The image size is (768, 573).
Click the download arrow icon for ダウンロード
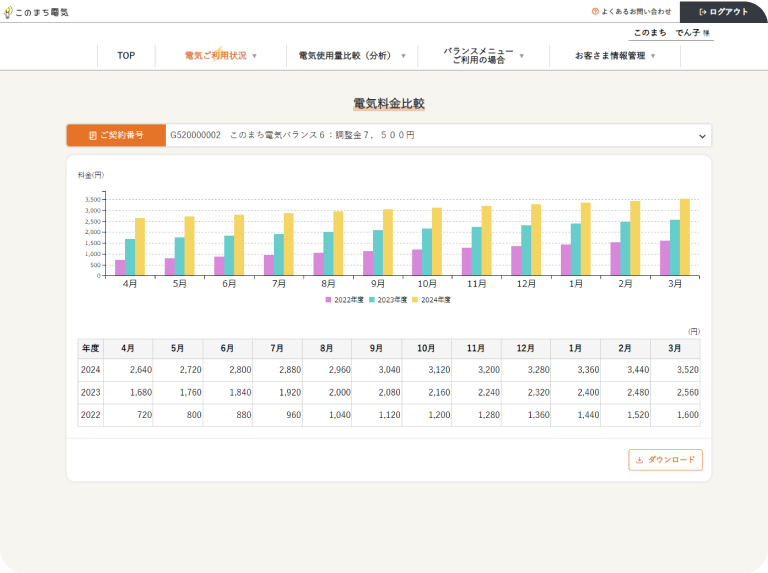click(639, 460)
